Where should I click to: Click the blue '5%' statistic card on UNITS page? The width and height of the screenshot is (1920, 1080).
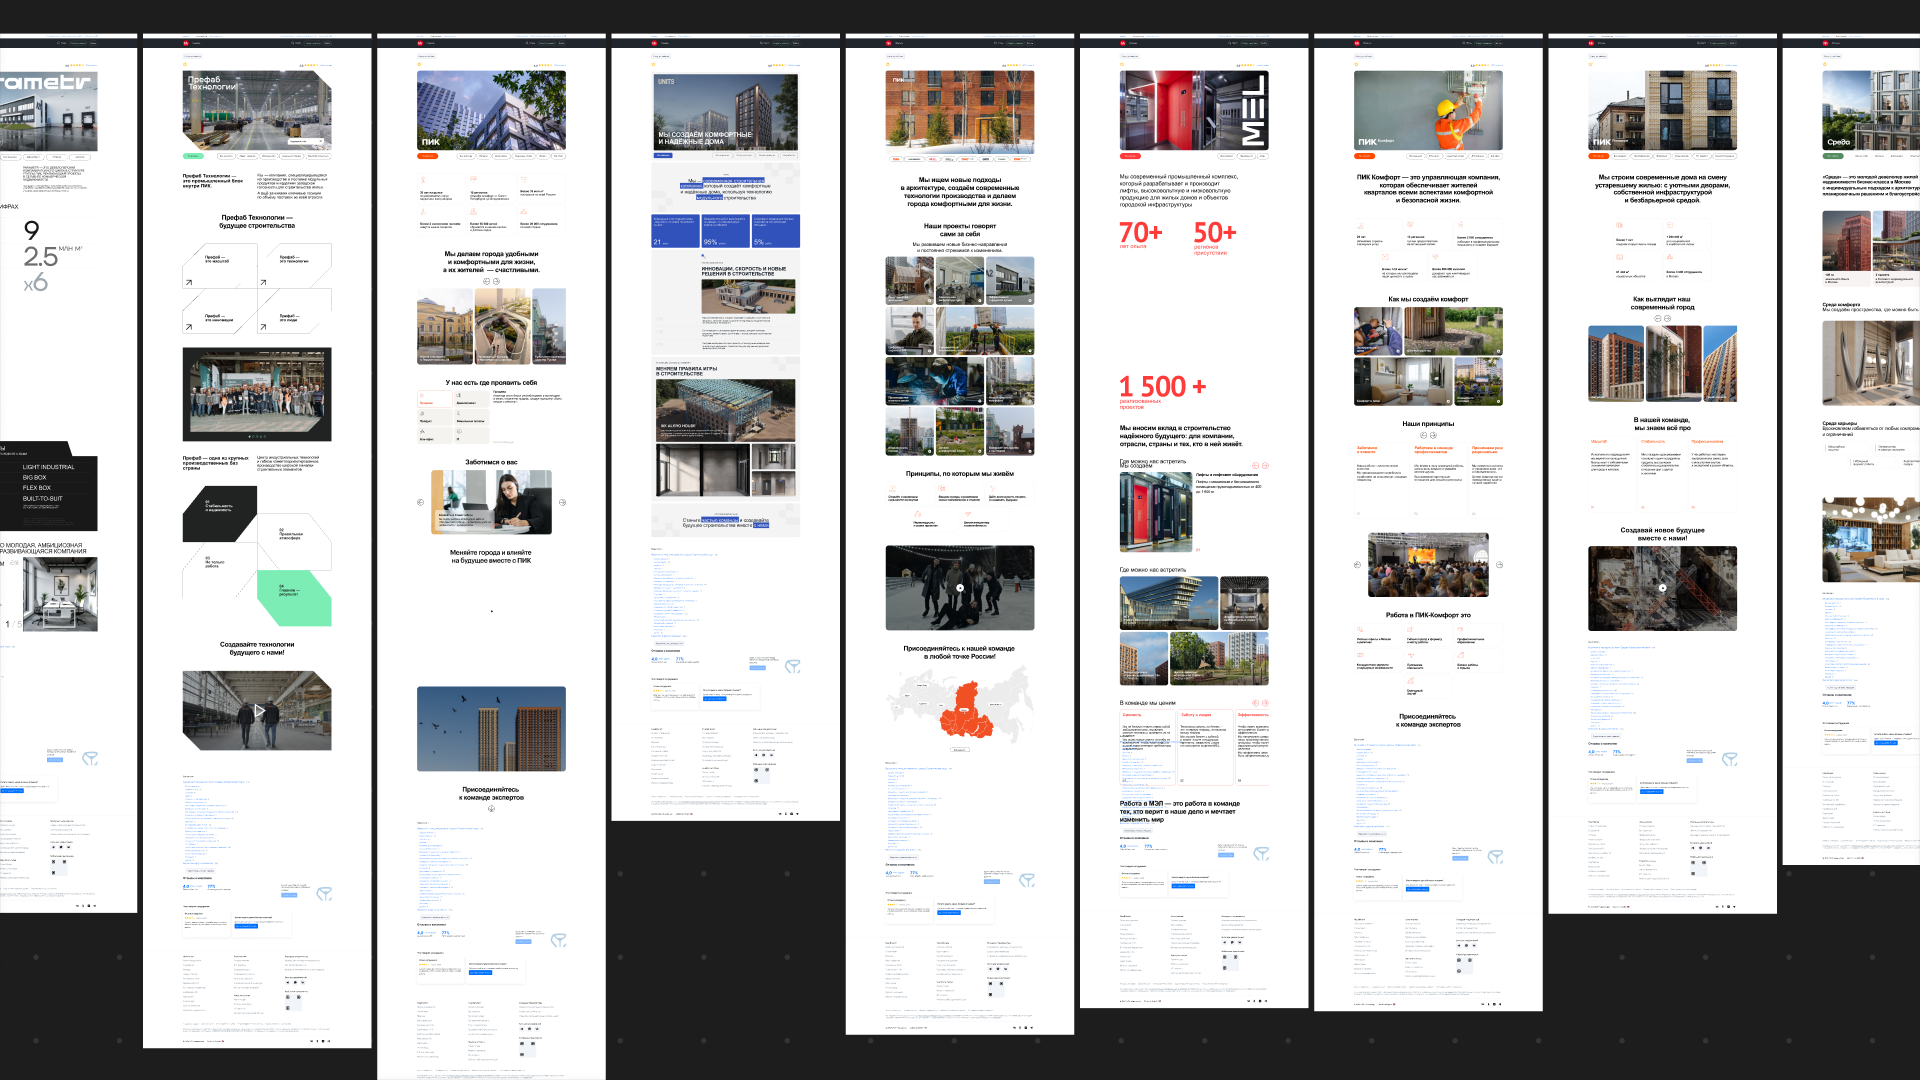coord(776,231)
